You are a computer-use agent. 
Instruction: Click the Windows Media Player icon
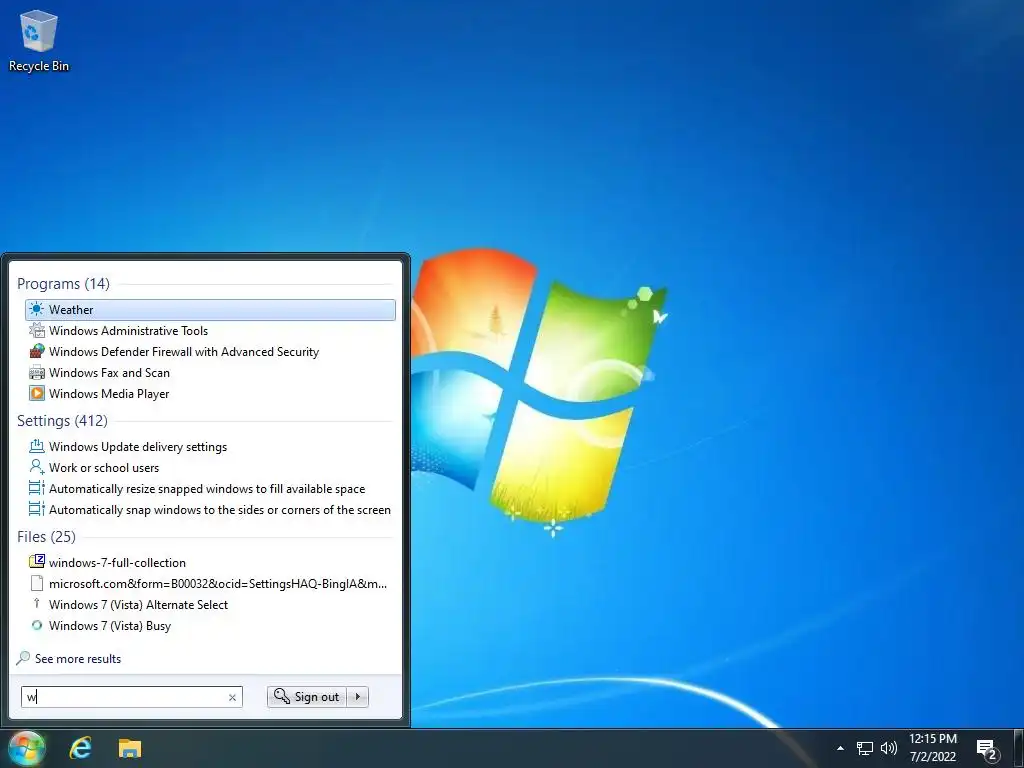[37, 393]
